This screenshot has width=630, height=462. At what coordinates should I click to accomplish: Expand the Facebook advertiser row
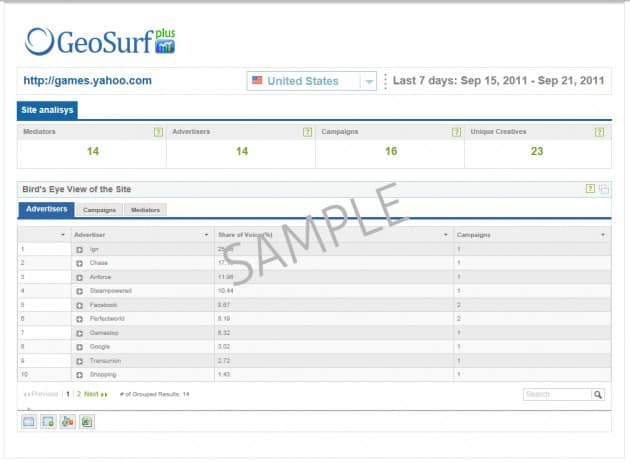pos(80,305)
